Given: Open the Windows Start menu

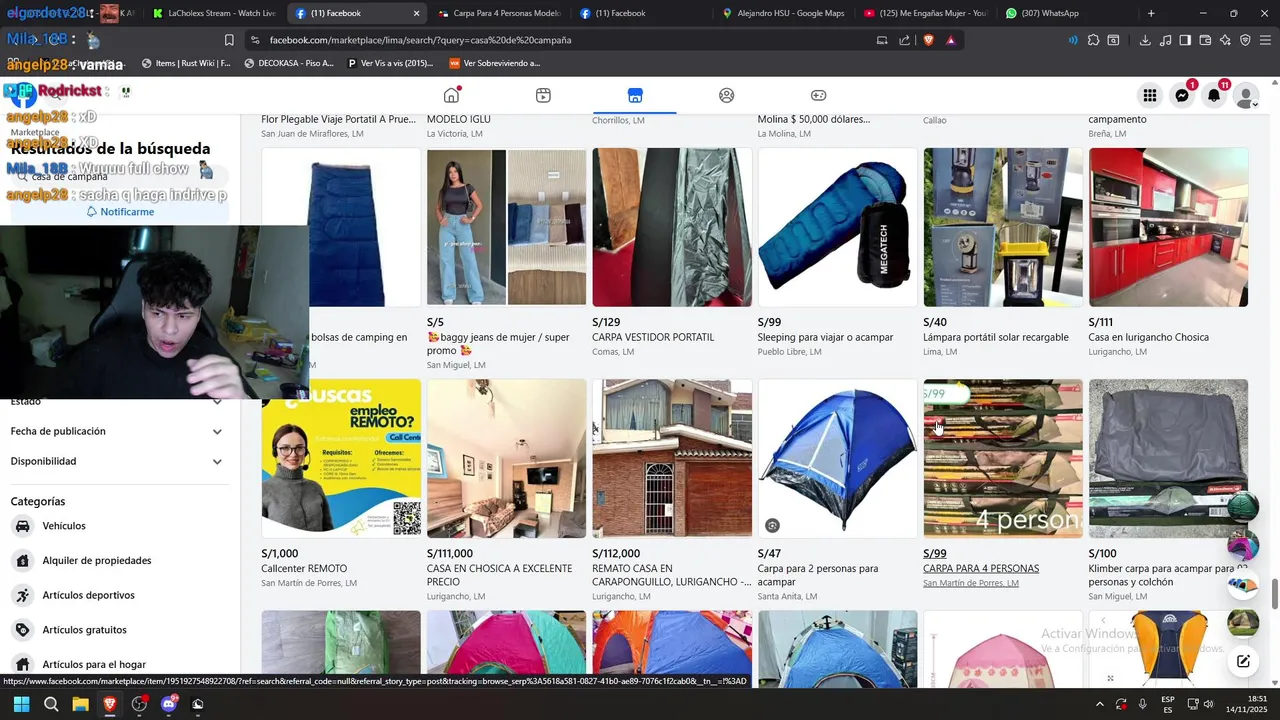Looking at the screenshot, I should tap(21, 704).
